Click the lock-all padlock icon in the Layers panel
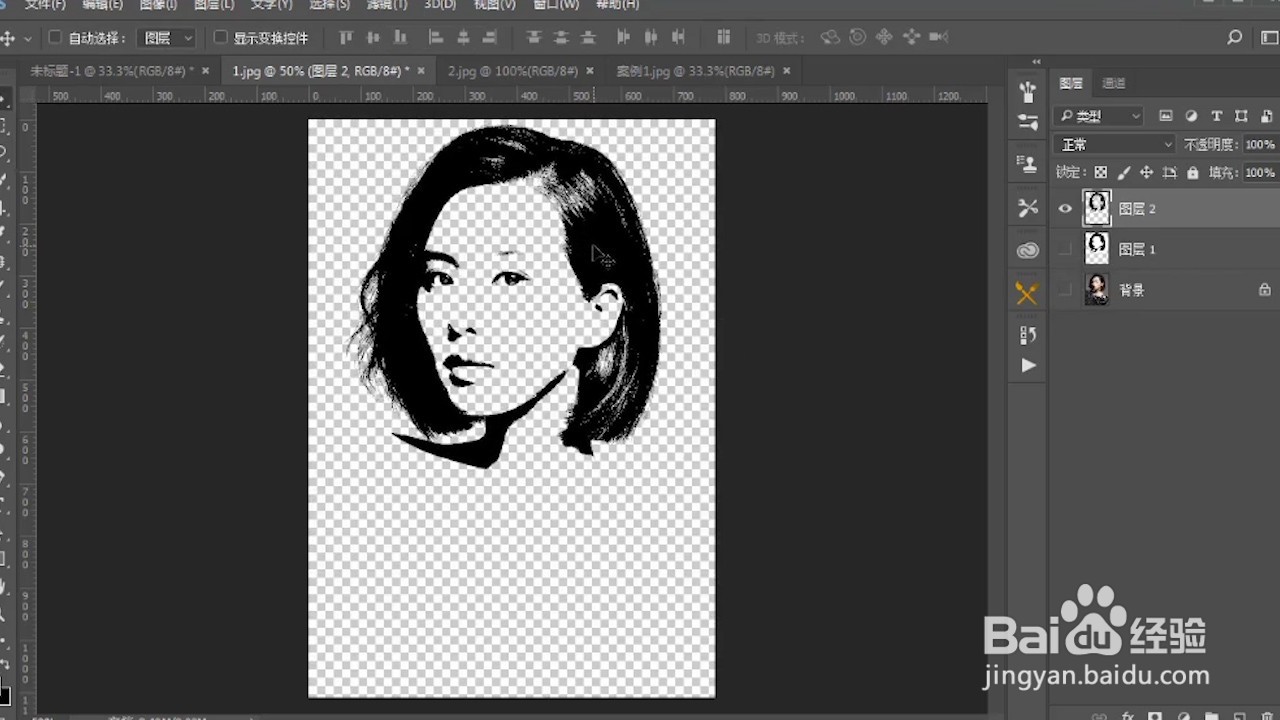 (x=1191, y=172)
